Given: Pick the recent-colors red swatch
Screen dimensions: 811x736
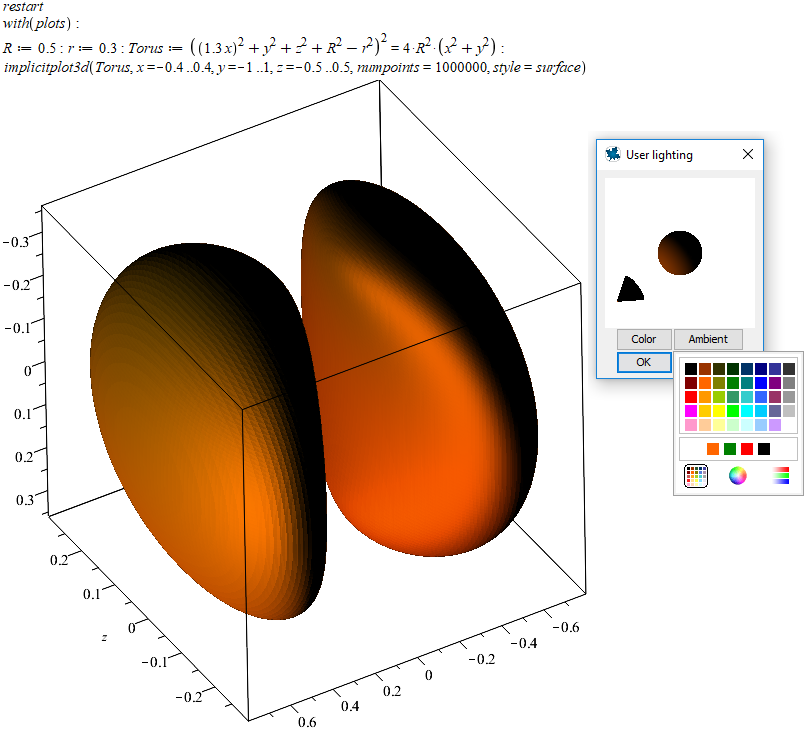Looking at the screenshot, I should pos(747,449).
